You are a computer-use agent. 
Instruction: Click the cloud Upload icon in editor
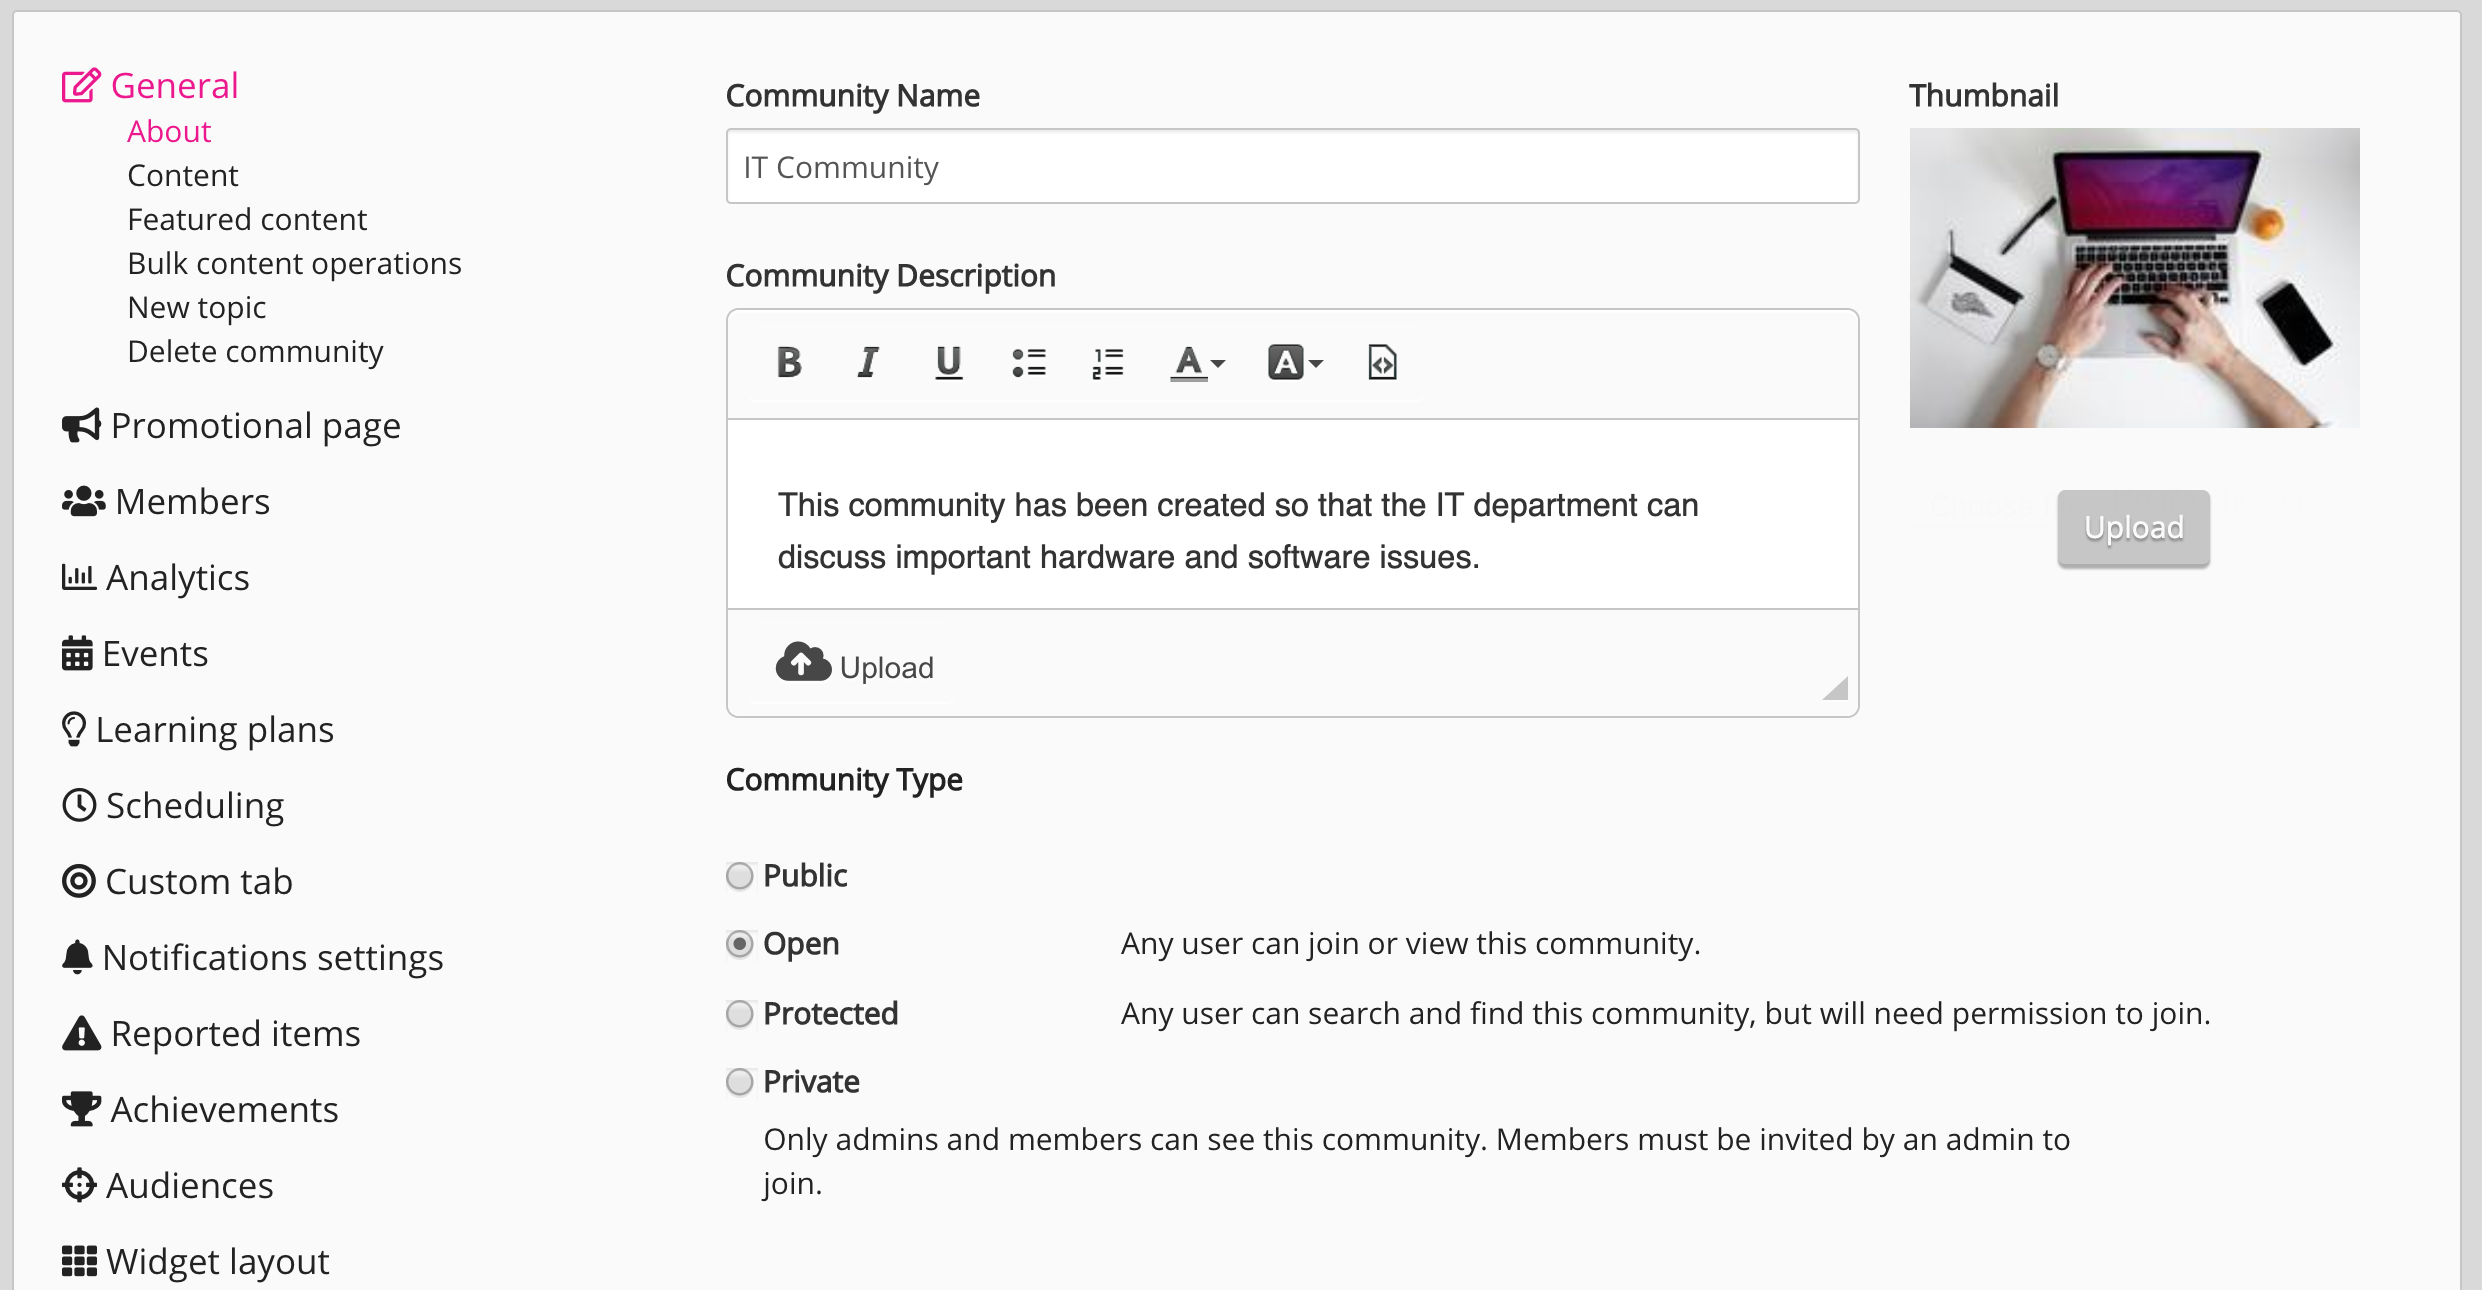804,663
